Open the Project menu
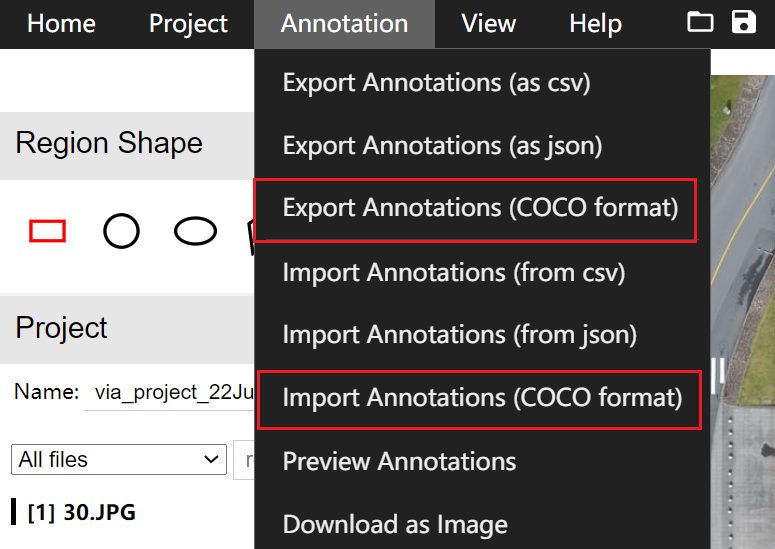The image size is (775, 549). click(188, 23)
